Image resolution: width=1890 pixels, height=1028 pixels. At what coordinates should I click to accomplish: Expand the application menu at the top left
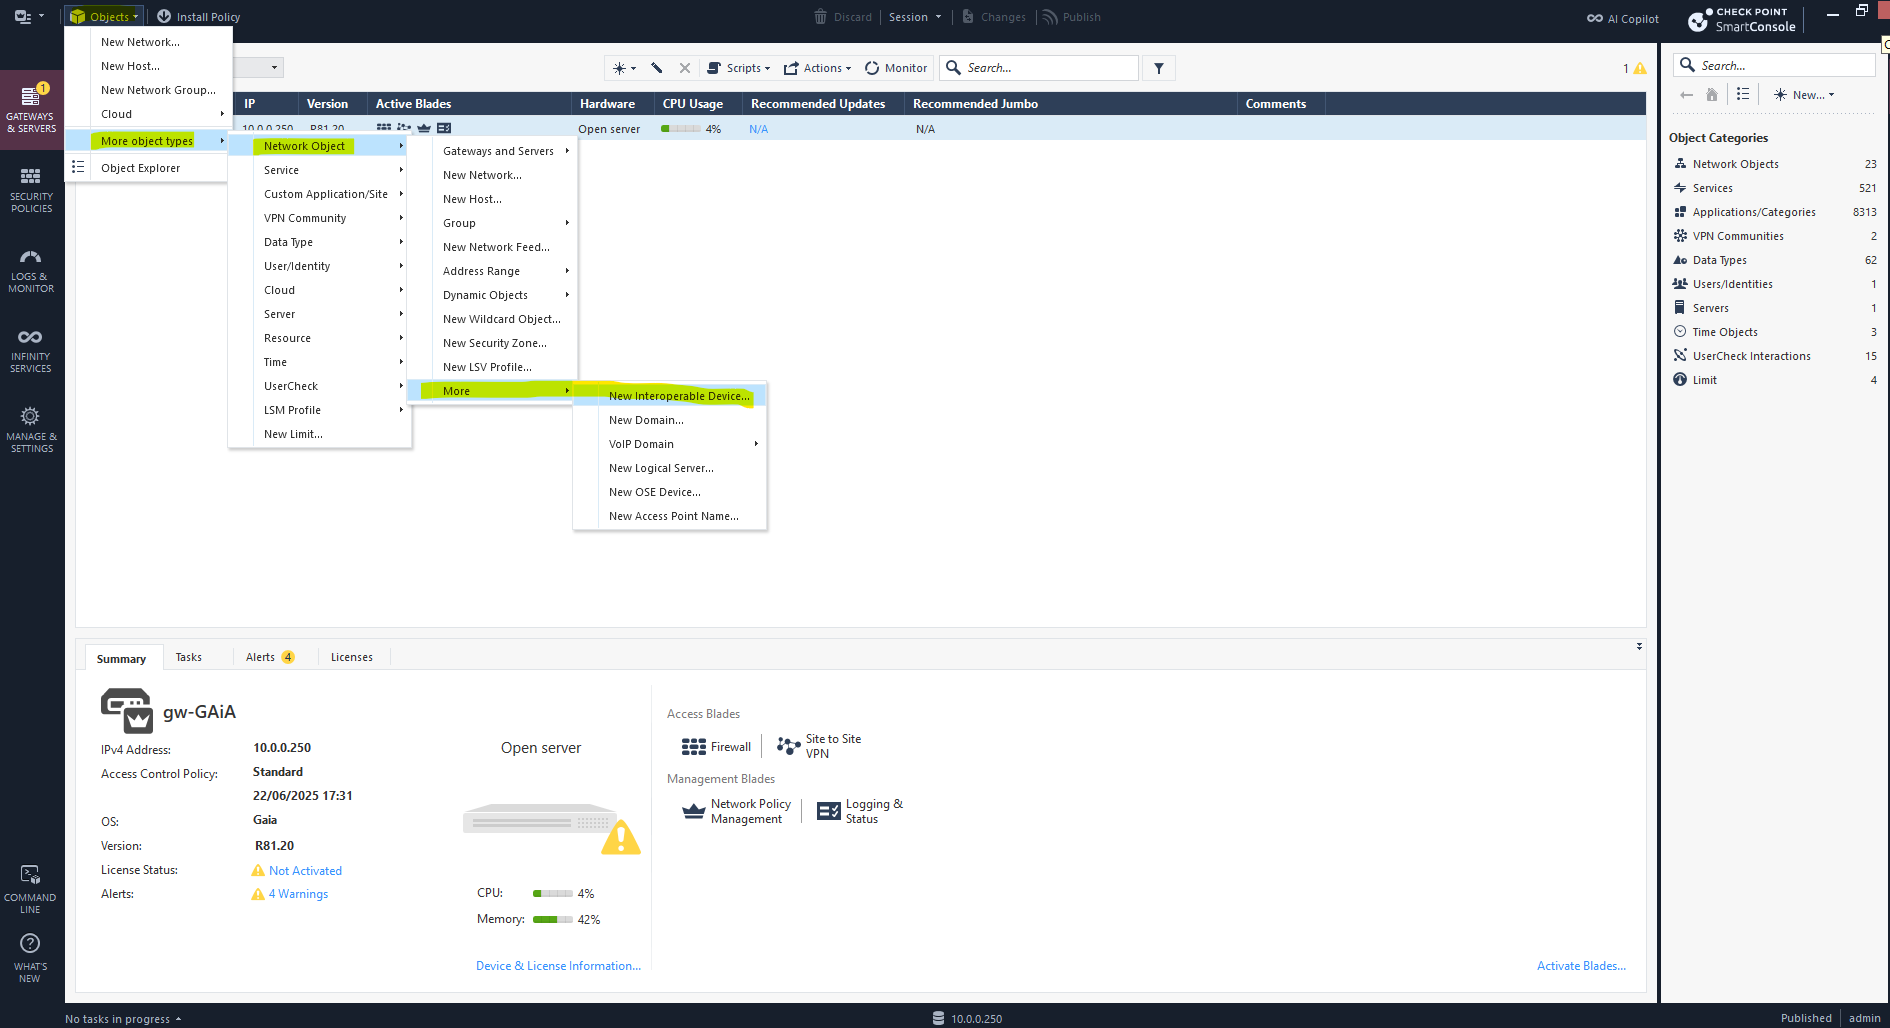[x=30, y=16]
